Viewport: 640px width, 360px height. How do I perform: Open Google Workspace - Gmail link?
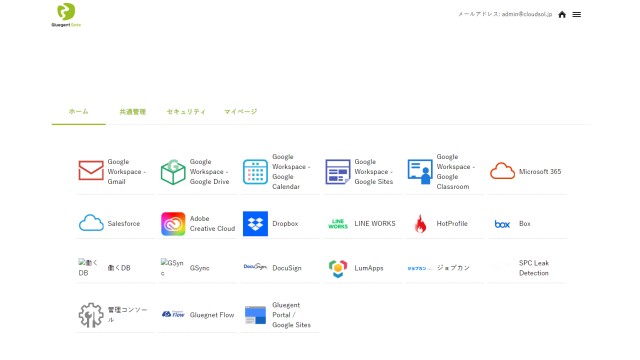click(x=127, y=172)
